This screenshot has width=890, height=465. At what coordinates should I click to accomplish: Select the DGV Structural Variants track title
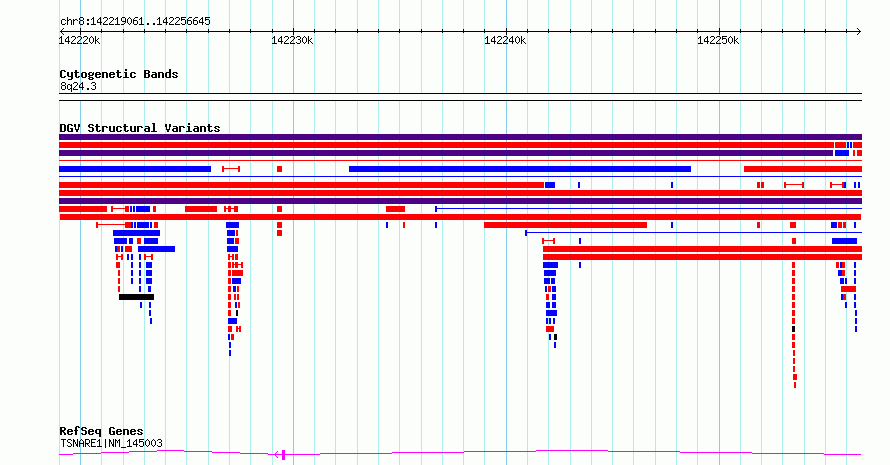pyautogui.click(x=140, y=128)
